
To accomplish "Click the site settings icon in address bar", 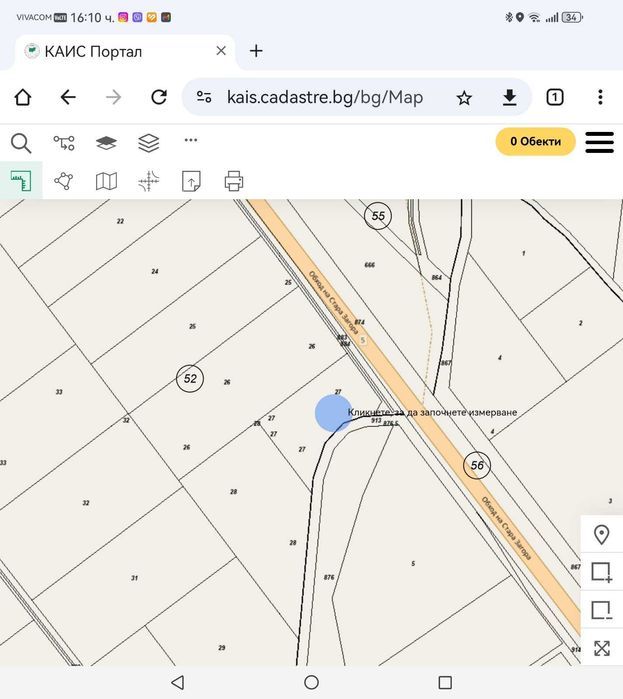I will (x=204, y=97).
